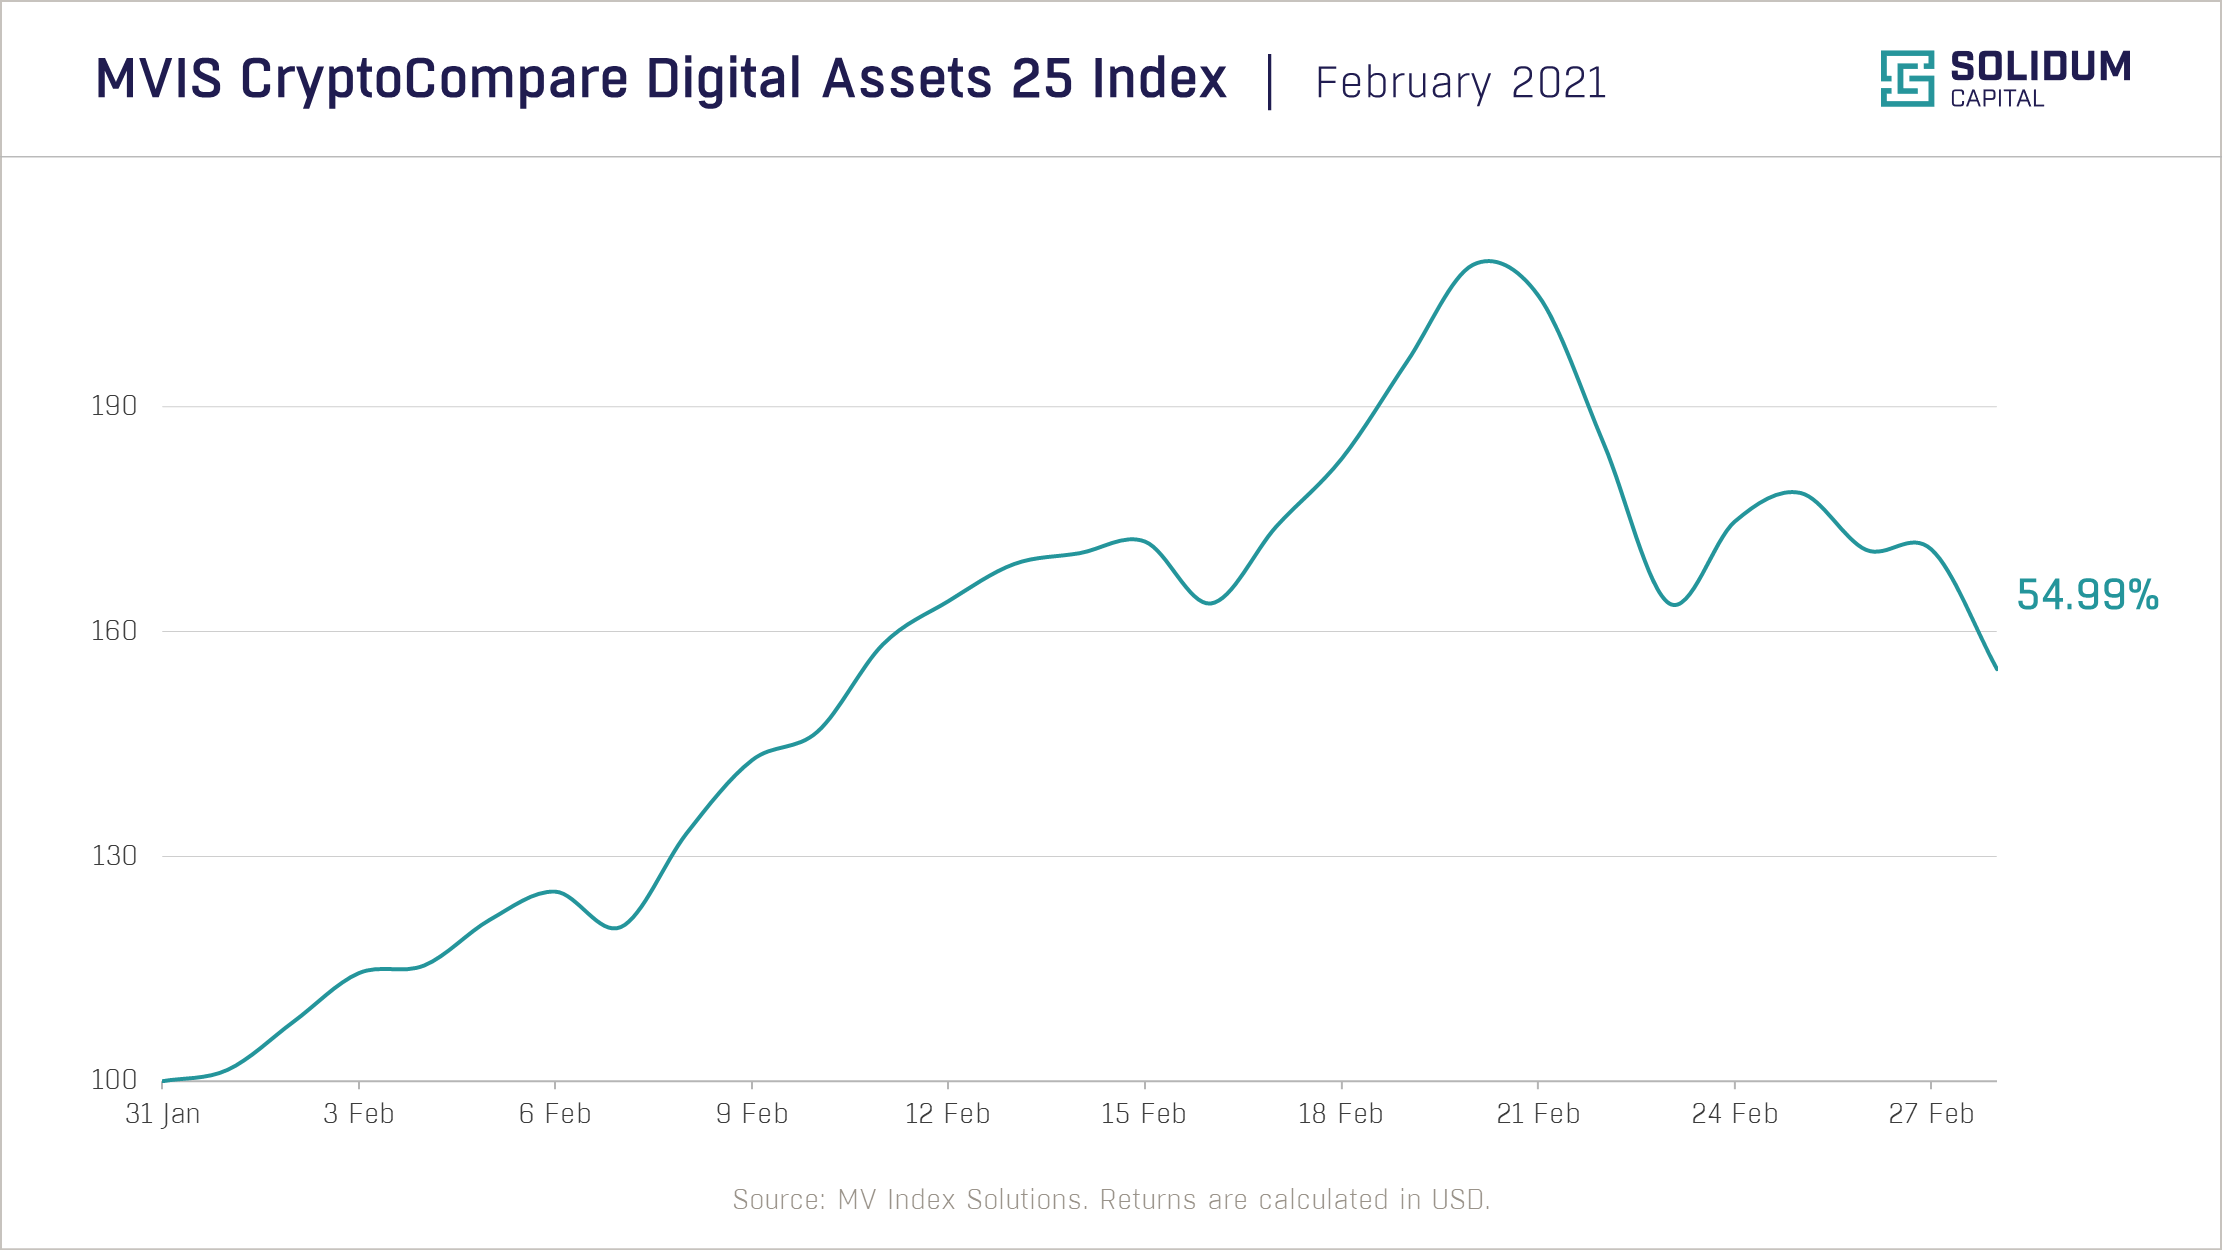This screenshot has height=1250, width=2222.
Task: Click the Solidum Capital logo icon
Action: click(1906, 78)
